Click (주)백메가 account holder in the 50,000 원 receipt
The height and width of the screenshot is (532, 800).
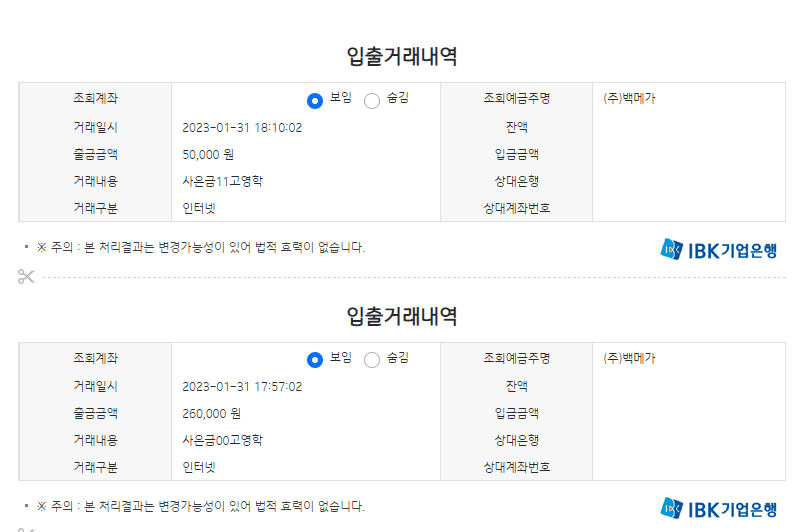click(x=629, y=98)
